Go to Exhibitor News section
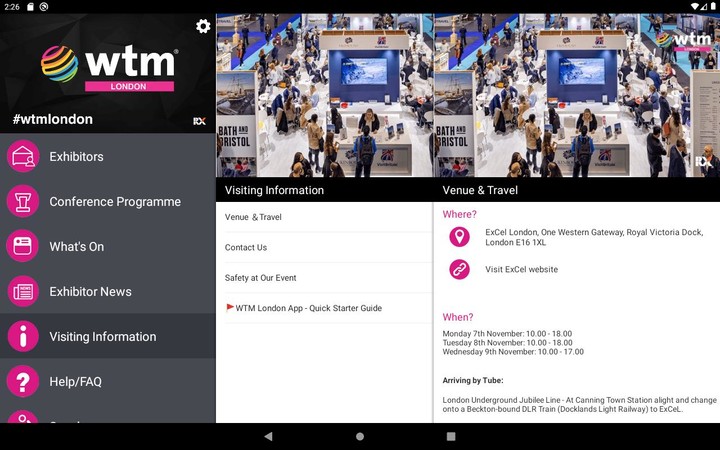Image resolution: width=720 pixels, height=450 pixels. (x=108, y=292)
